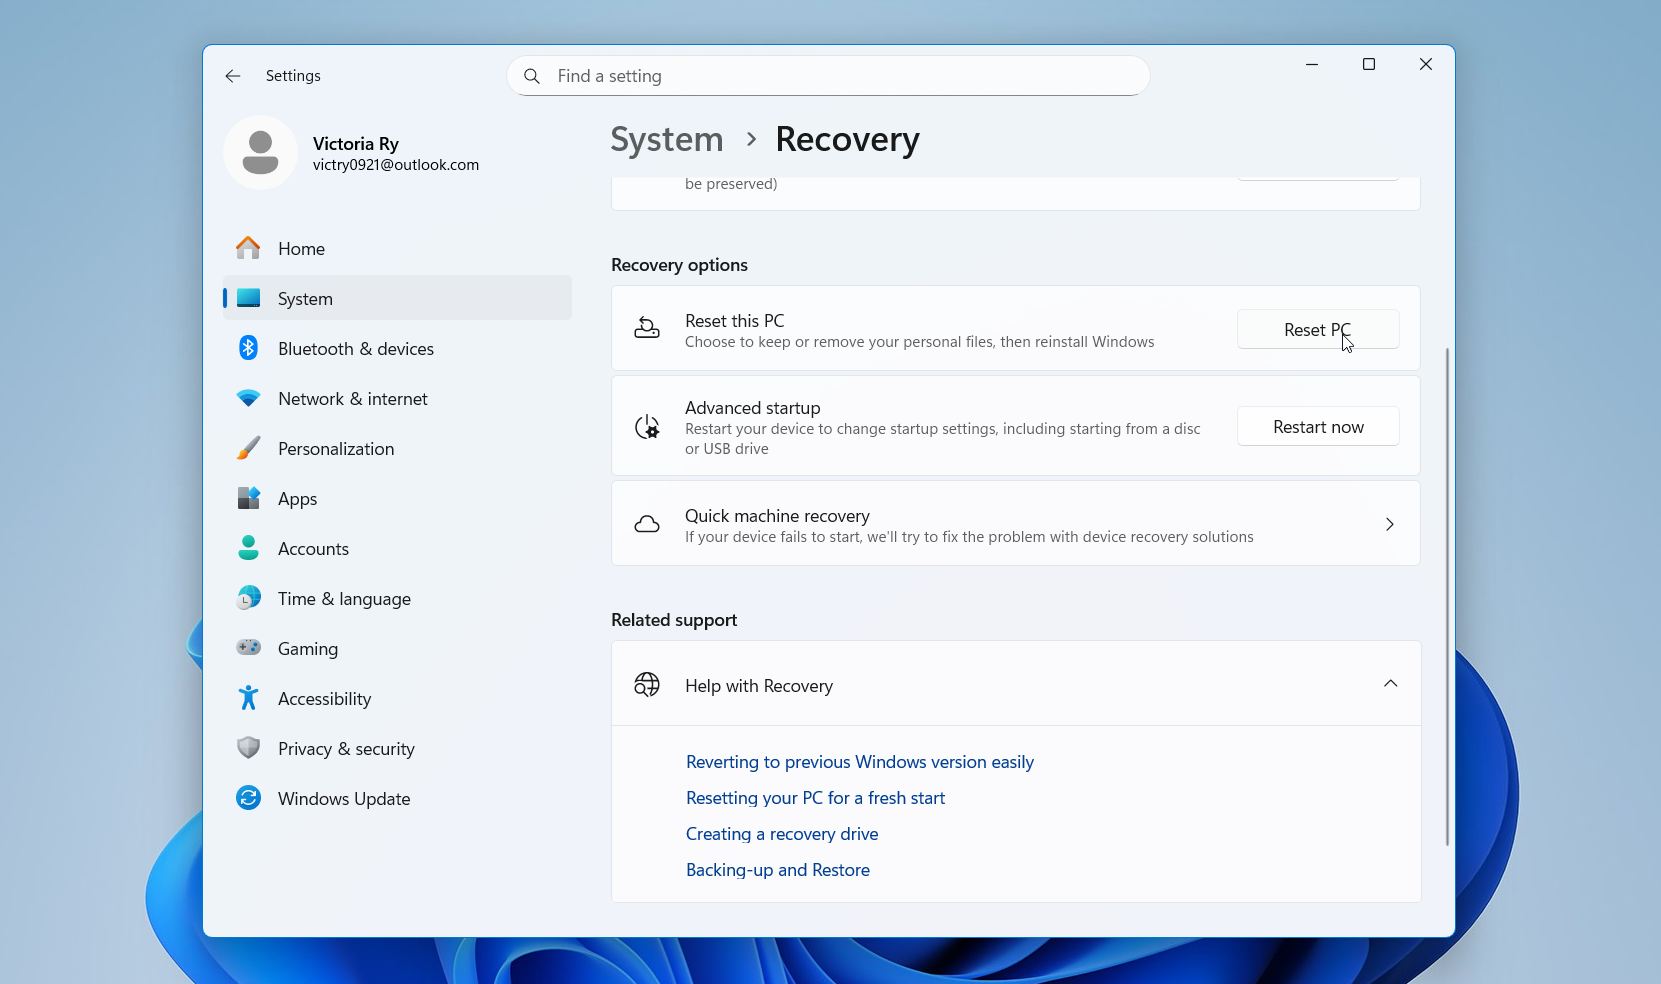Collapse the Help with Recovery section
The width and height of the screenshot is (1661, 984).
[1390, 684]
